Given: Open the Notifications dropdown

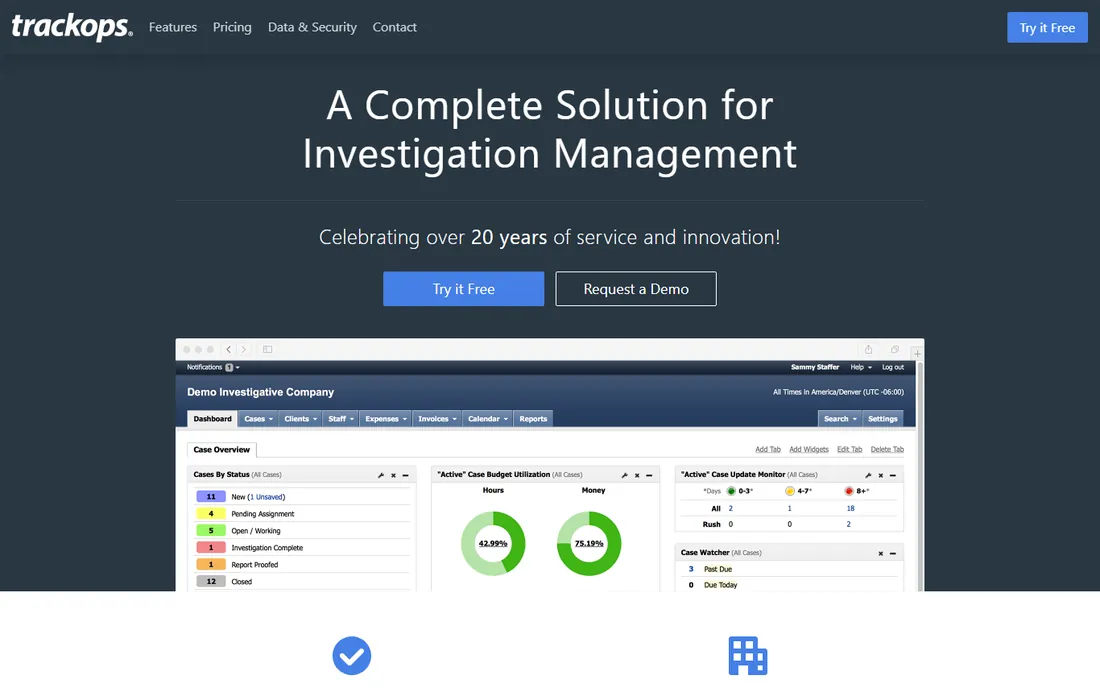Looking at the screenshot, I should [x=213, y=367].
